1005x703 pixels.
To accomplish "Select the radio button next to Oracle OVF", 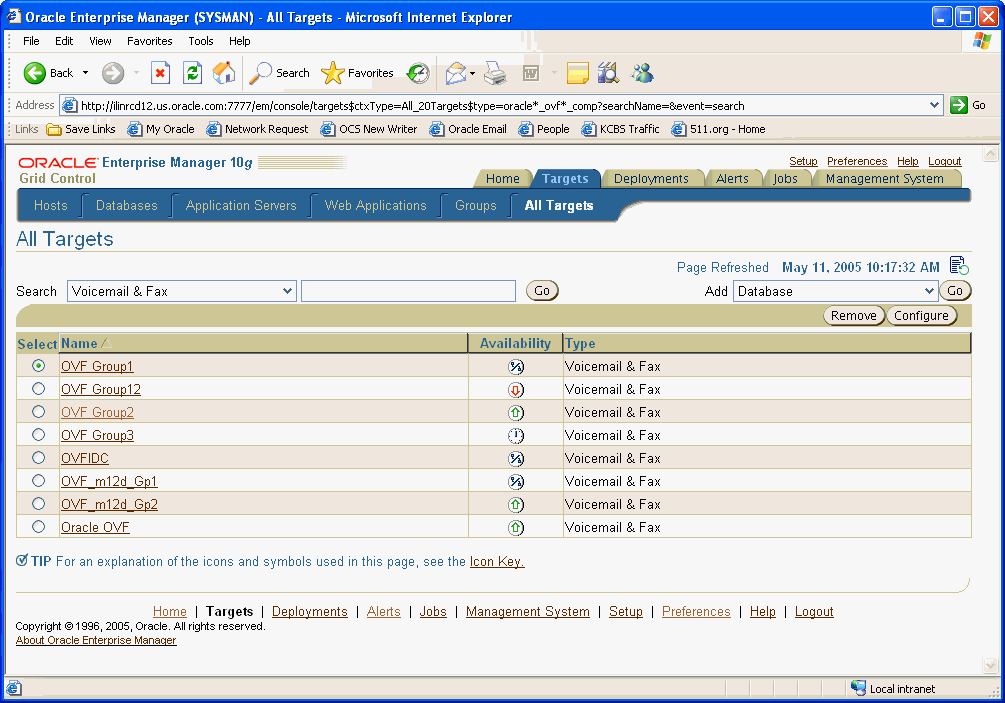I will (38, 527).
